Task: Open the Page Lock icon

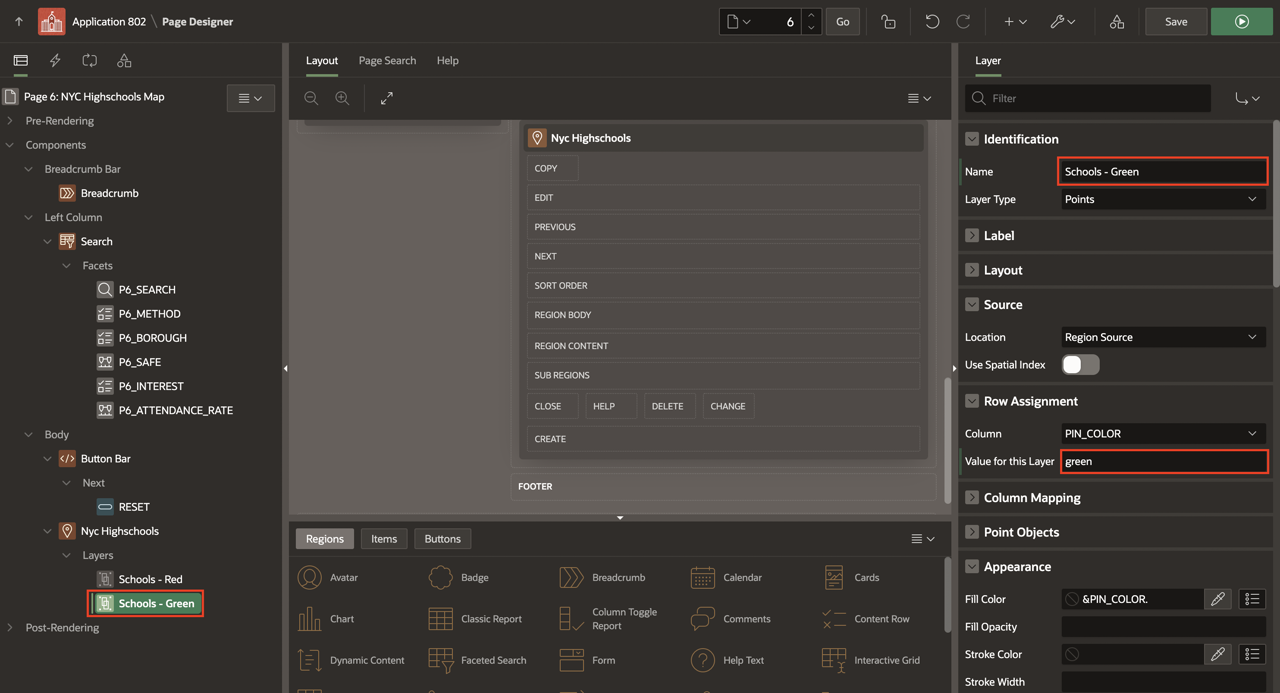Action: pos(888,21)
